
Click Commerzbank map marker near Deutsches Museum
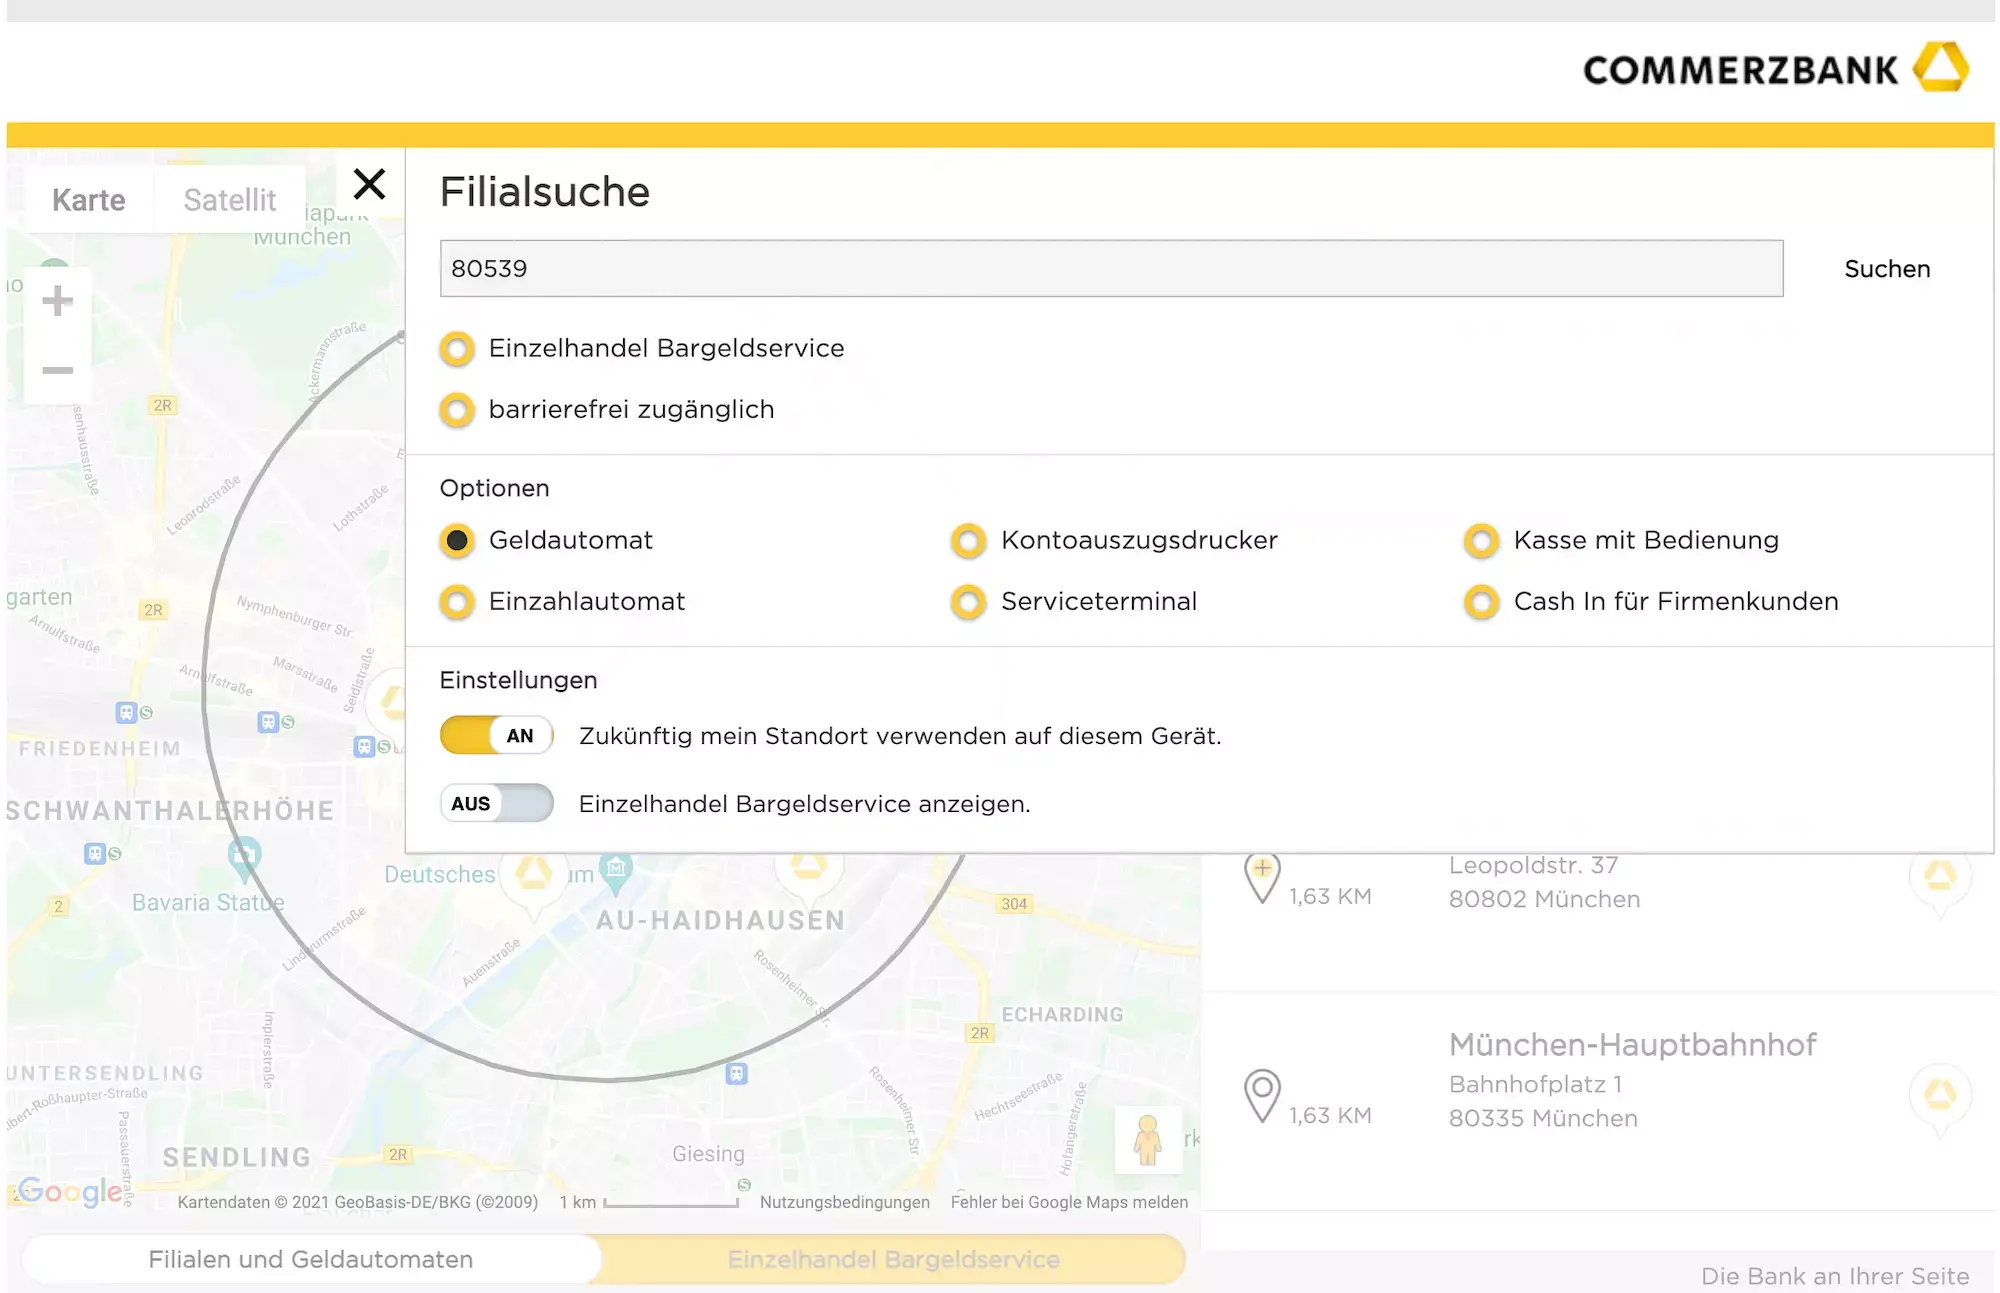[533, 880]
